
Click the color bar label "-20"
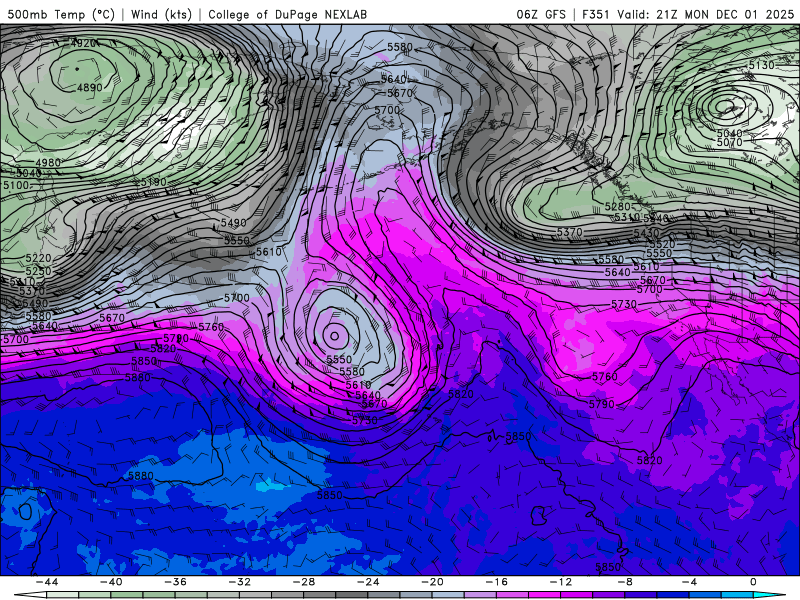point(432,582)
